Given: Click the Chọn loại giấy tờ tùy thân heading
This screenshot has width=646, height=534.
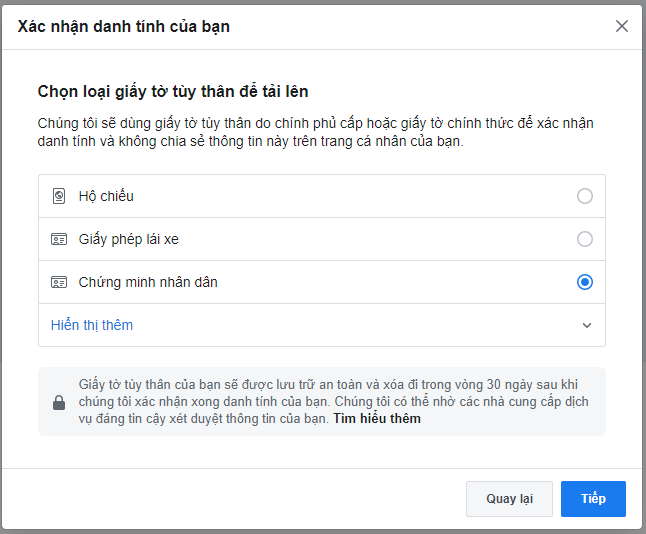Looking at the screenshot, I should point(173,91).
